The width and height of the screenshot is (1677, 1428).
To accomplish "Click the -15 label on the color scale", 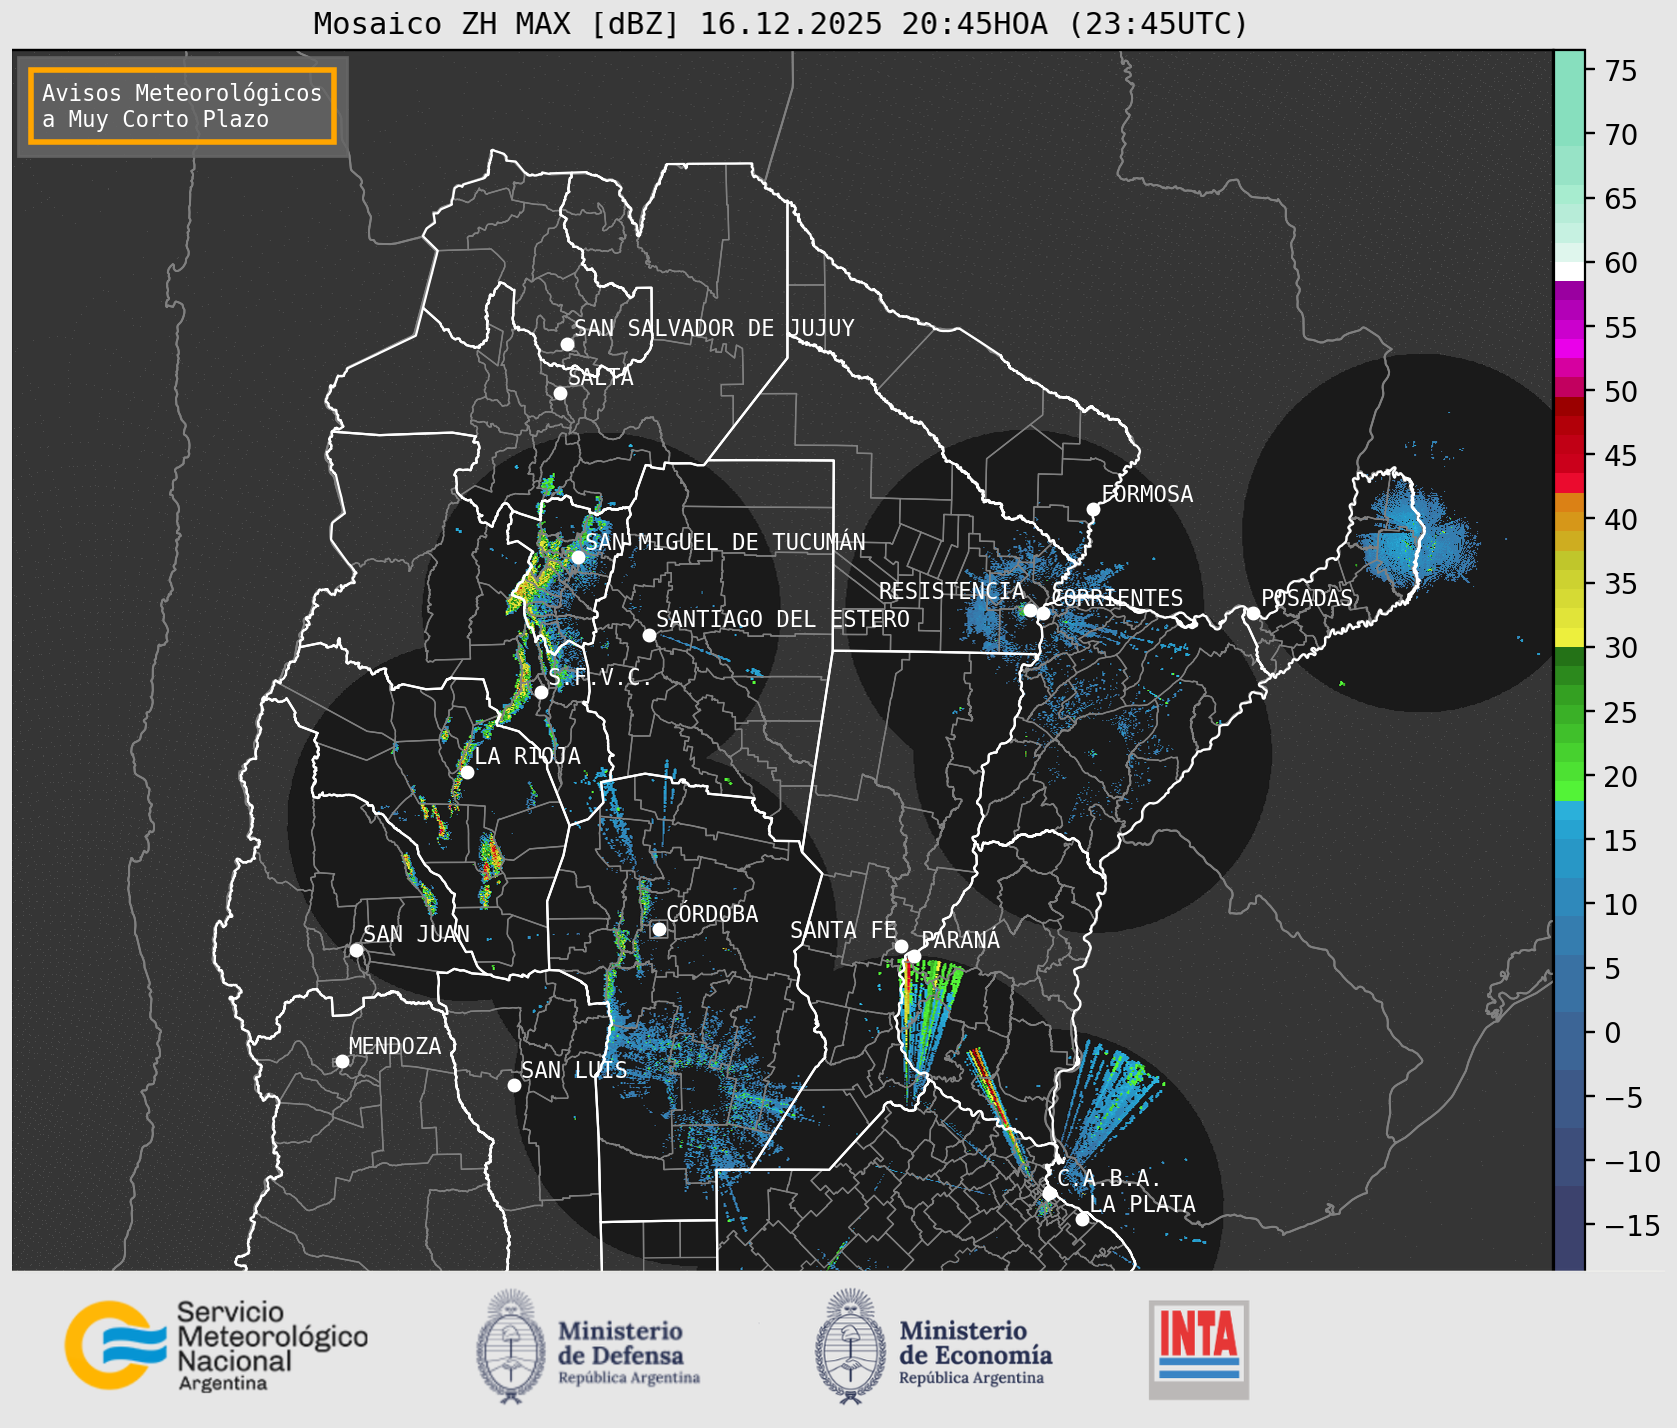I will (x=1632, y=1225).
